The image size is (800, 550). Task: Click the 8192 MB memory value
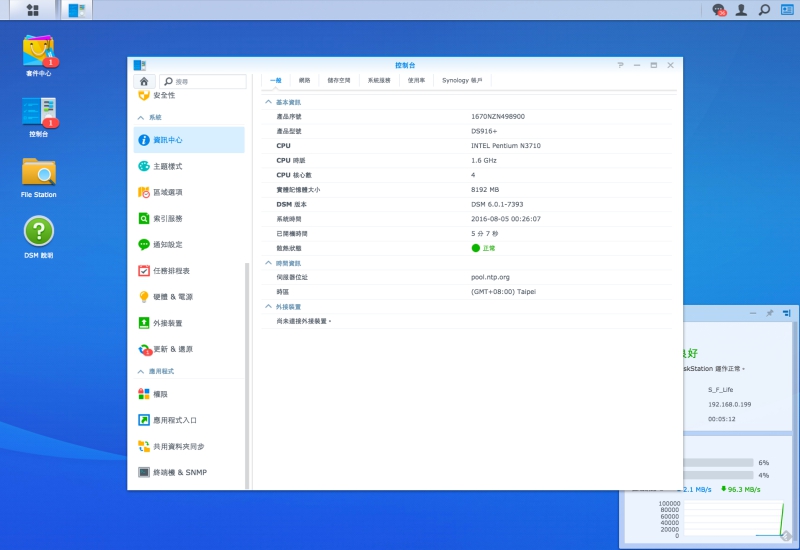(x=485, y=189)
